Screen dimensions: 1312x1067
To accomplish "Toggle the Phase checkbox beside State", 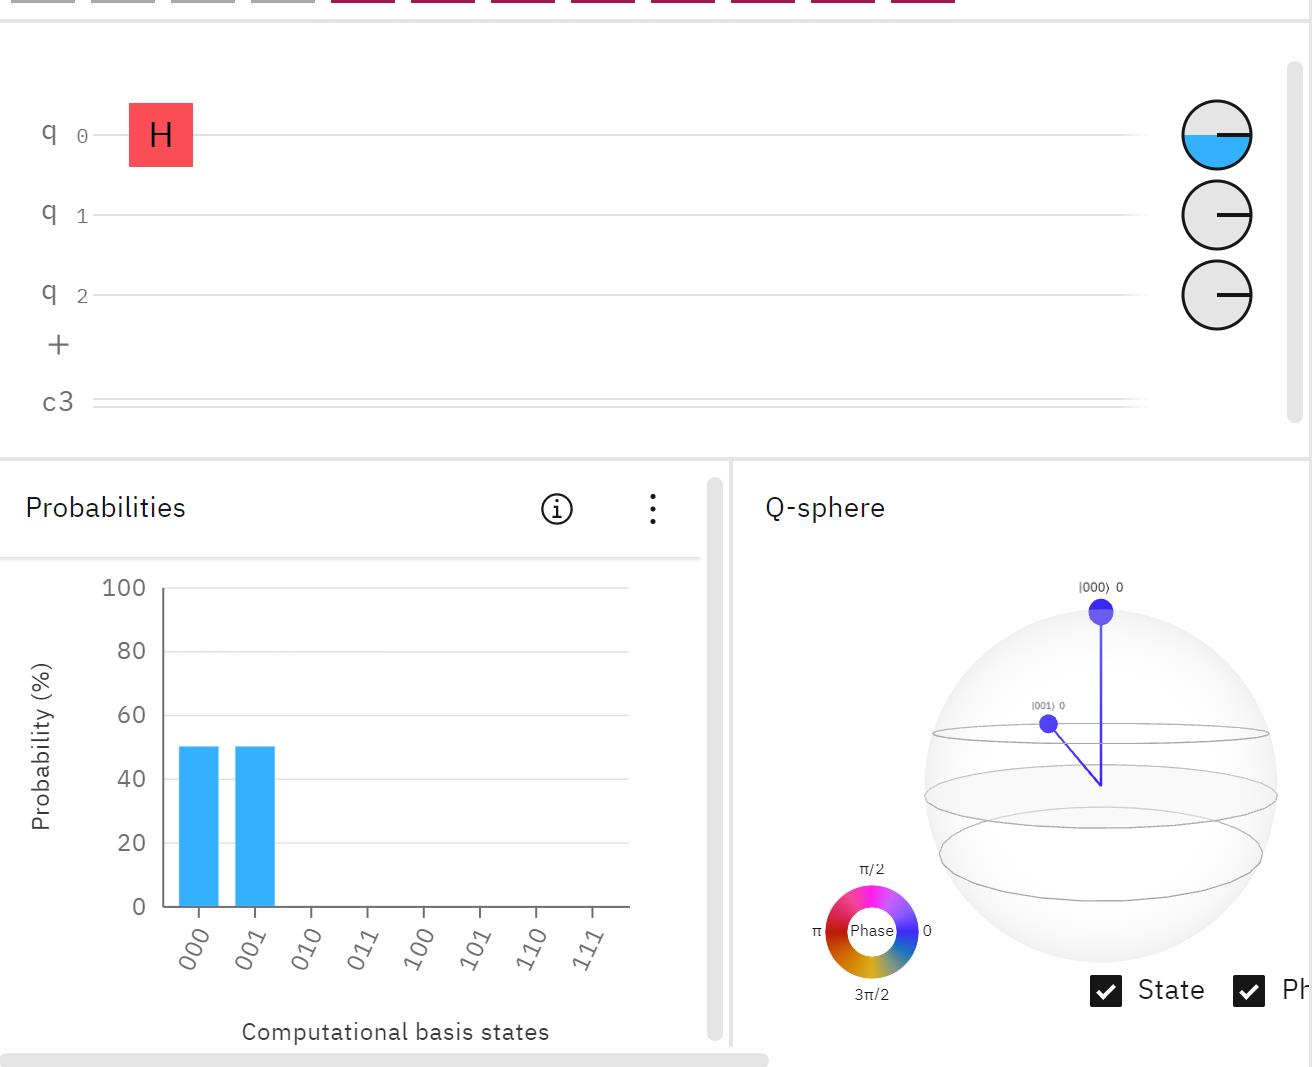I will point(1249,991).
